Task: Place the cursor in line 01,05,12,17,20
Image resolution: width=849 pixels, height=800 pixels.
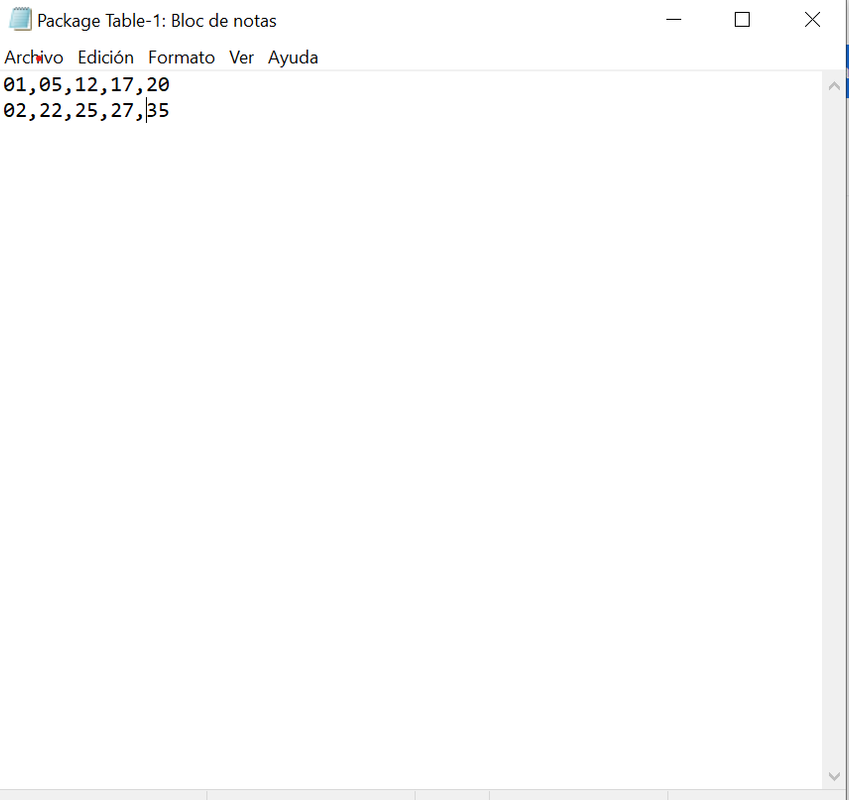Action: tap(86, 84)
